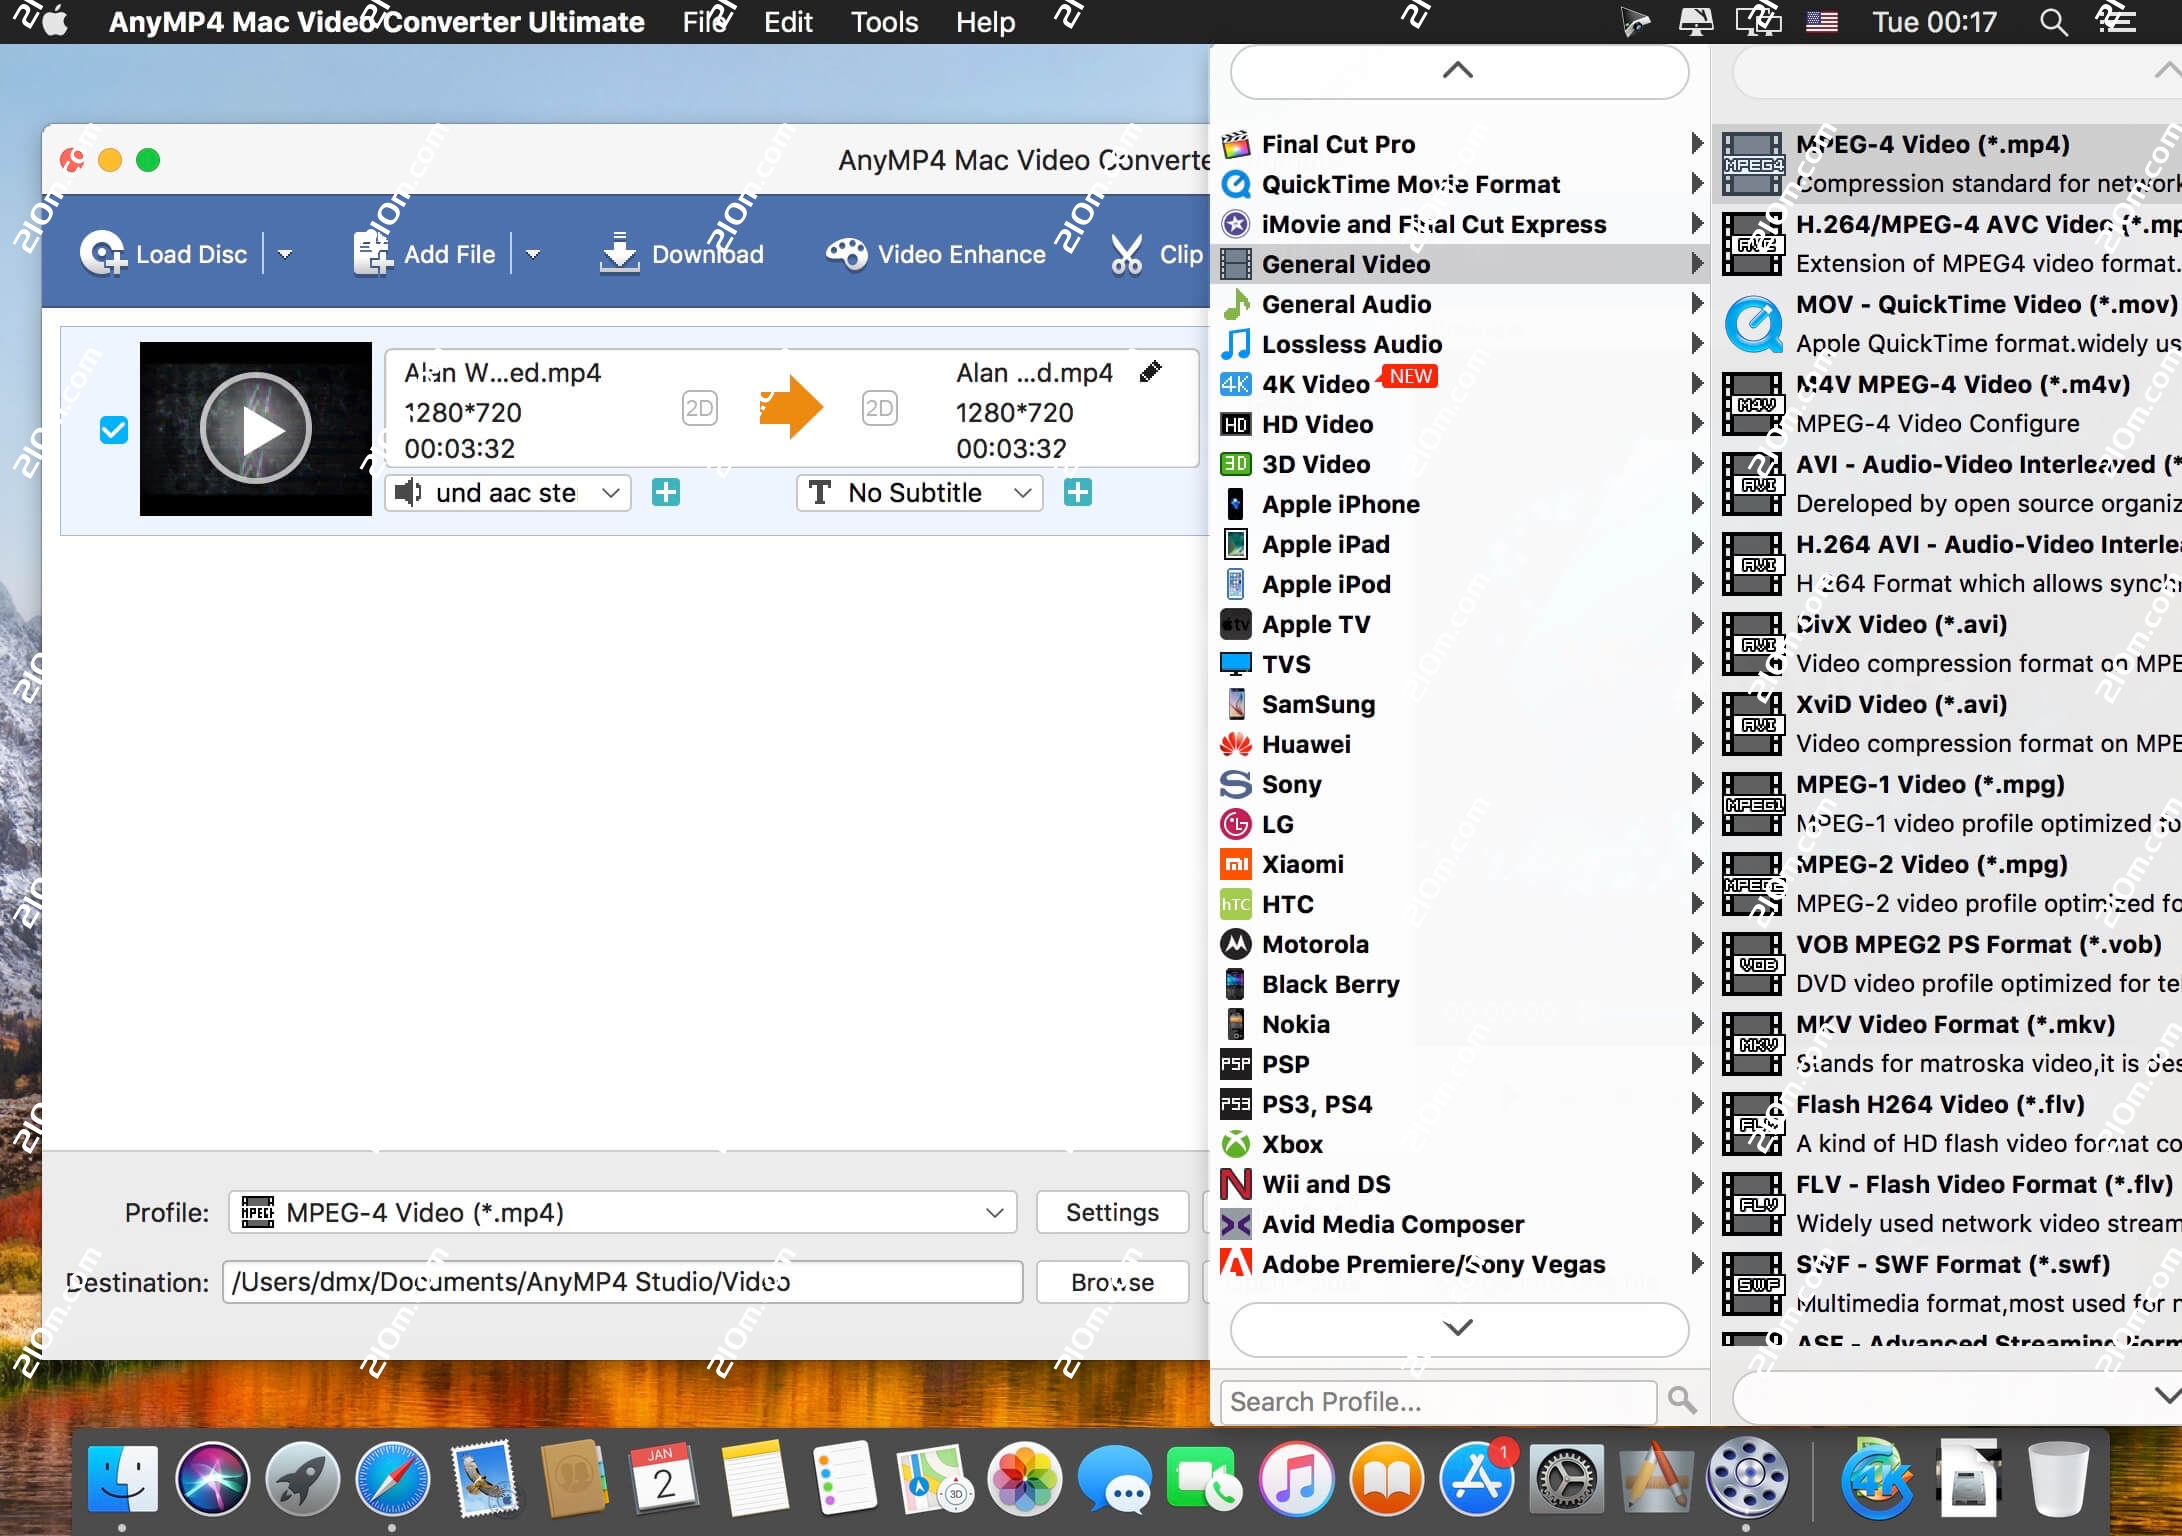This screenshot has height=1536, width=2182.
Task: Open Video Enhance
Action: click(x=845, y=253)
